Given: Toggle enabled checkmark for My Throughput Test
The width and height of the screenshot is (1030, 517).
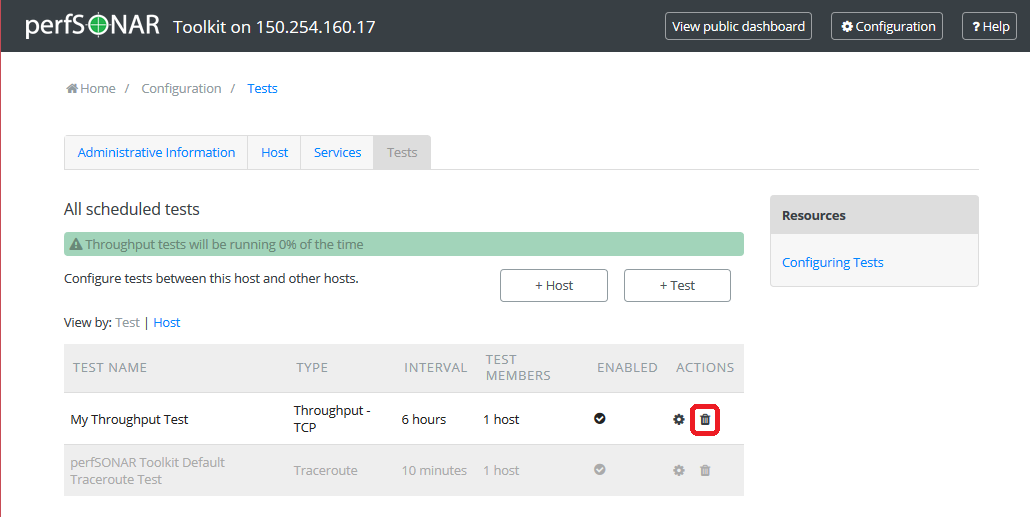Looking at the screenshot, I should click(x=600, y=418).
